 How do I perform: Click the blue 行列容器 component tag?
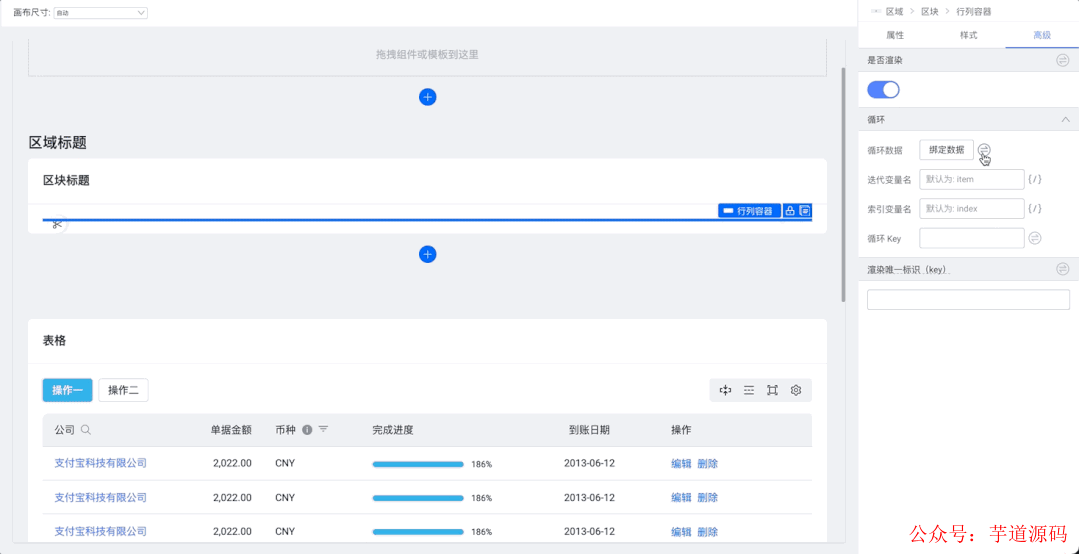749,211
